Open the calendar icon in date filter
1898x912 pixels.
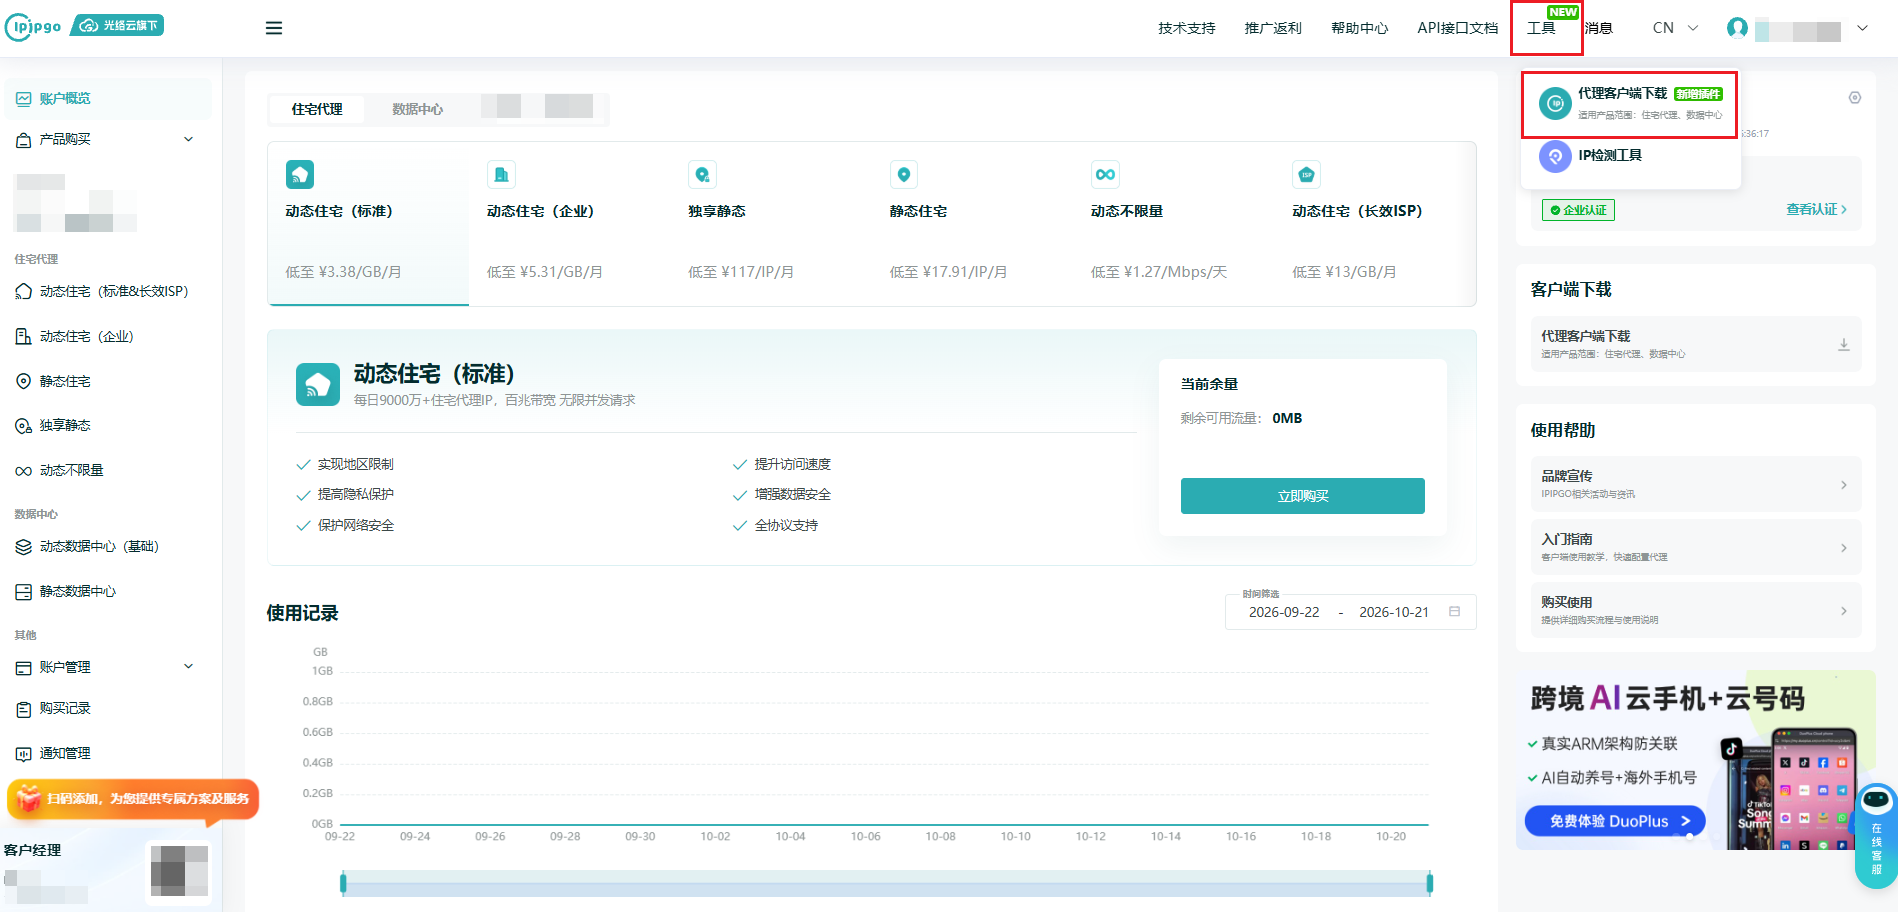[x=1455, y=612]
